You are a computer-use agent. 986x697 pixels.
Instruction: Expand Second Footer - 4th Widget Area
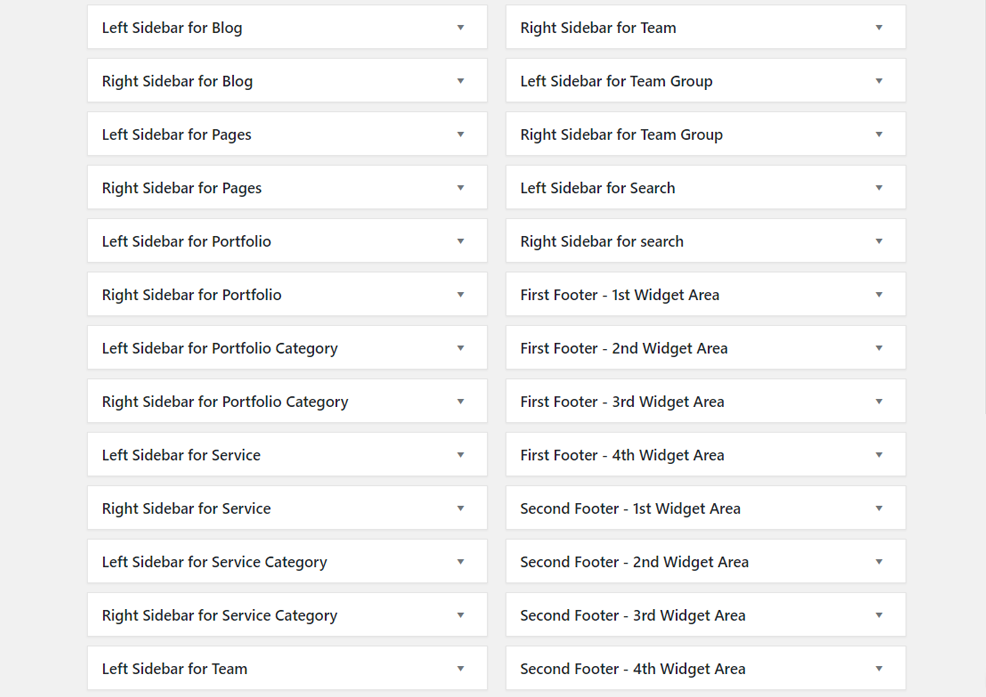coord(879,669)
